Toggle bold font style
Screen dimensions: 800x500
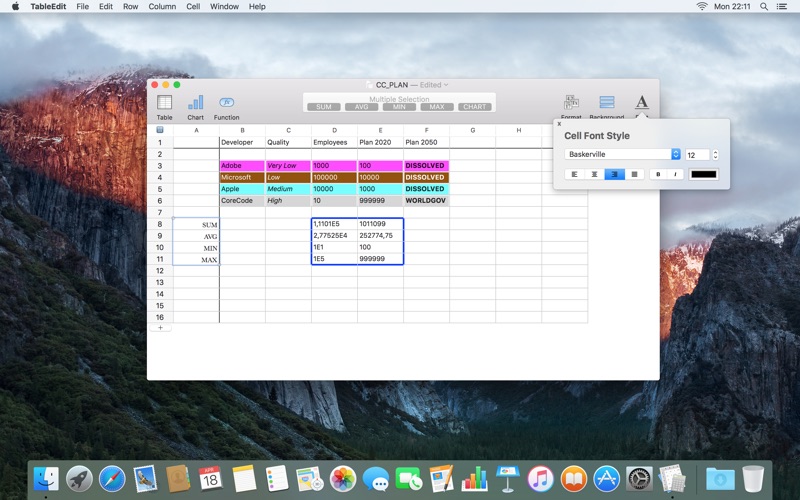[x=658, y=174]
